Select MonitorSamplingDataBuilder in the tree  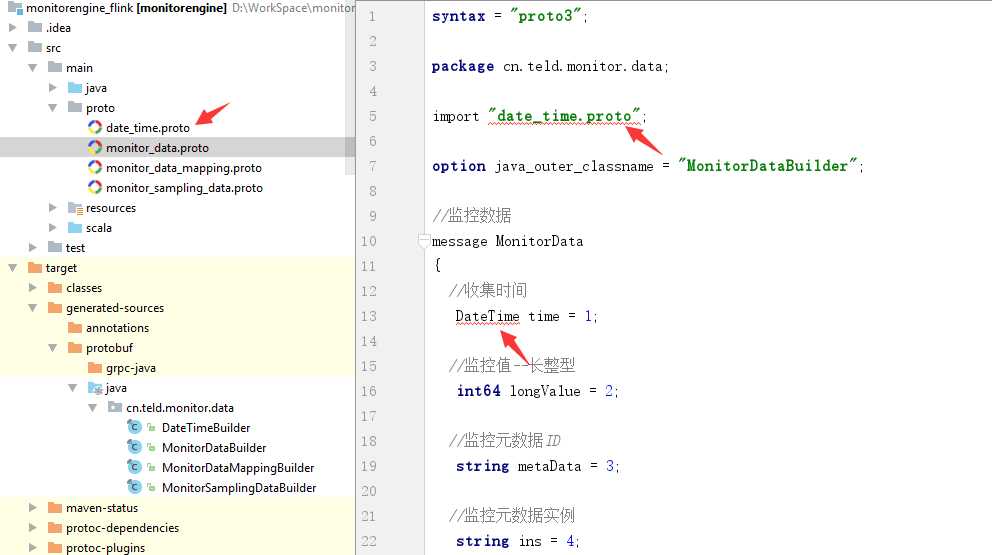click(x=239, y=488)
